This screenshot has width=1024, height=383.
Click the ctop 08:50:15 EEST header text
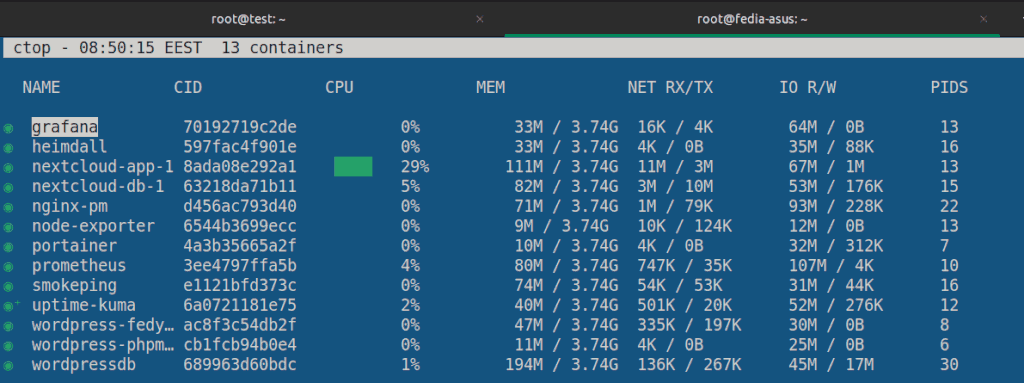pos(108,48)
